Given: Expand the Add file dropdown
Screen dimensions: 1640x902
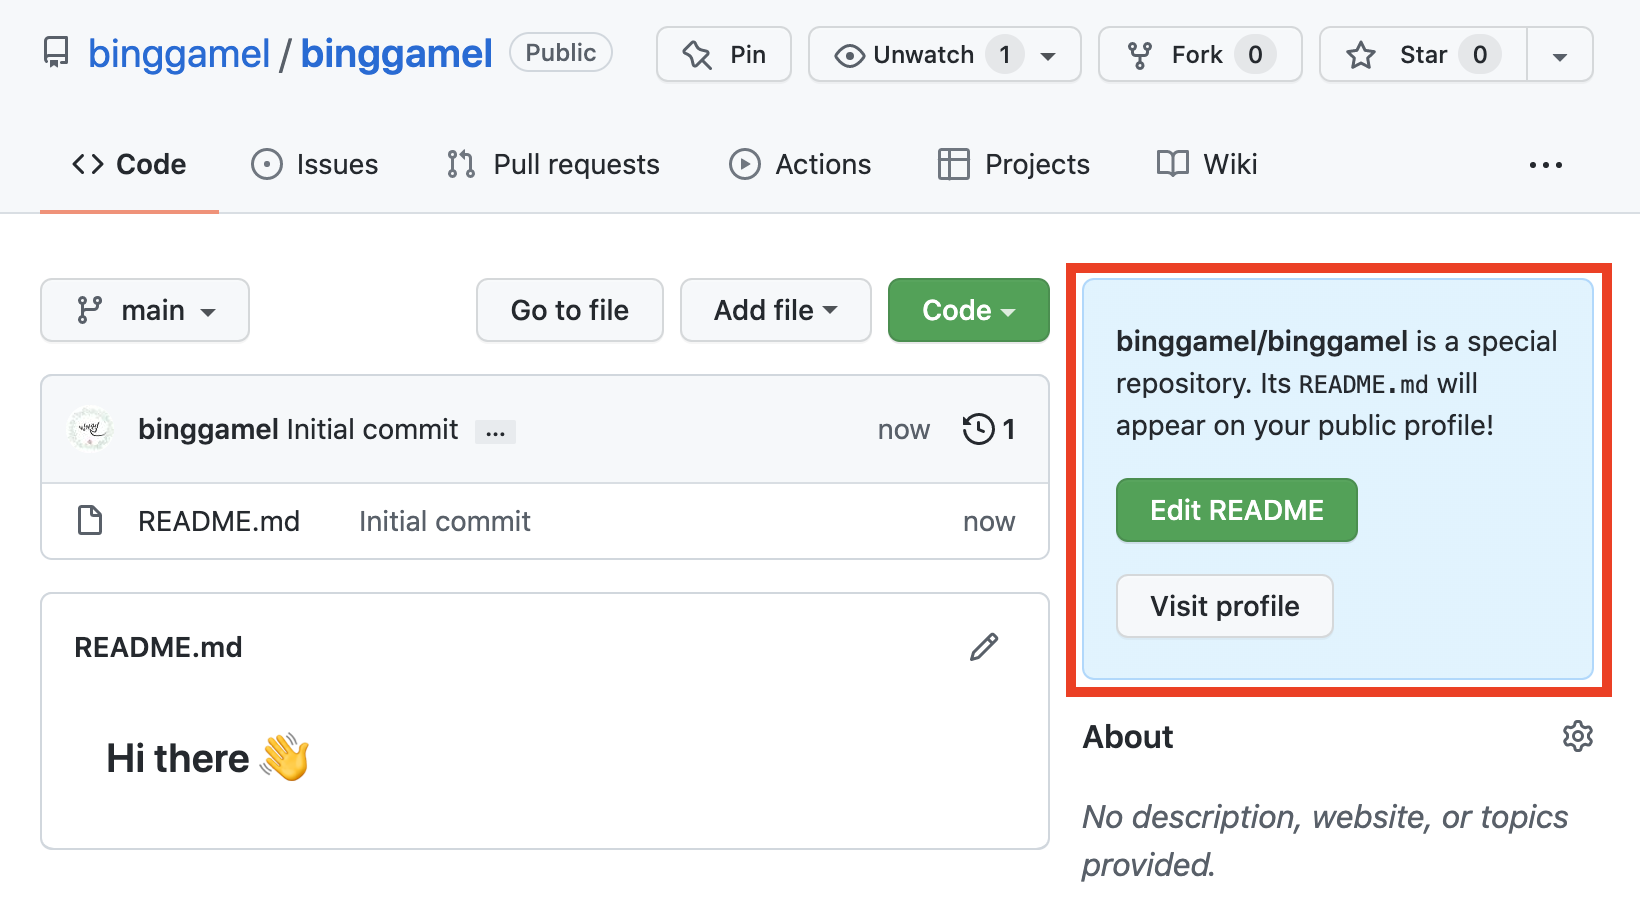Looking at the screenshot, I should [x=776, y=310].
